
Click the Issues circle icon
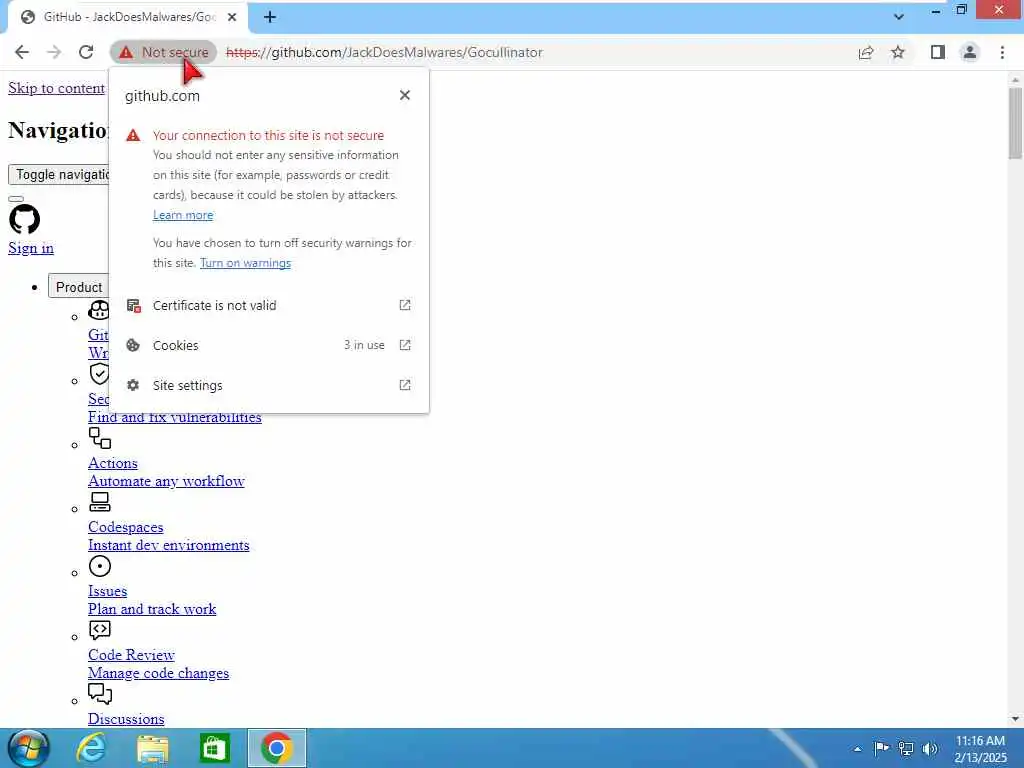tap(100, 566)
